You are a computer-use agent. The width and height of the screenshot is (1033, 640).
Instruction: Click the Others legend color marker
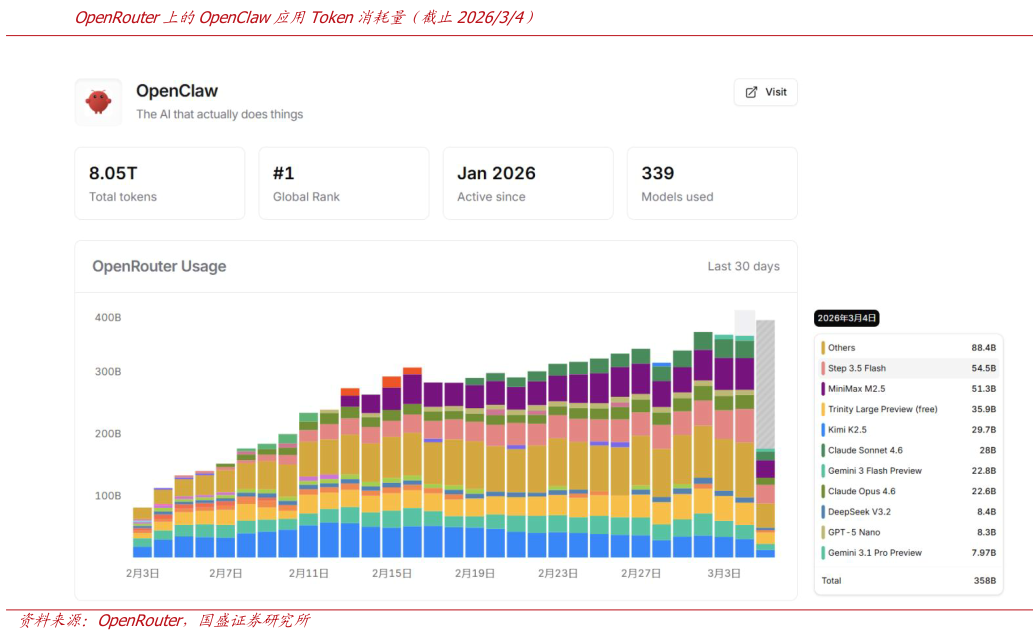coord(823,348)
